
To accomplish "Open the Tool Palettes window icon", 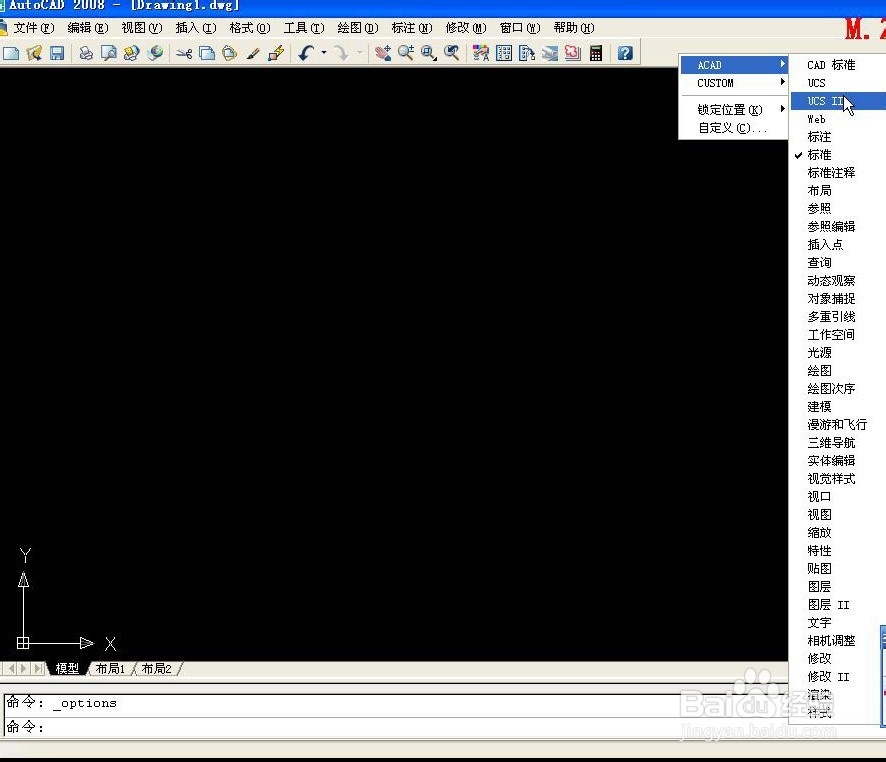I will tap(527, 54).
